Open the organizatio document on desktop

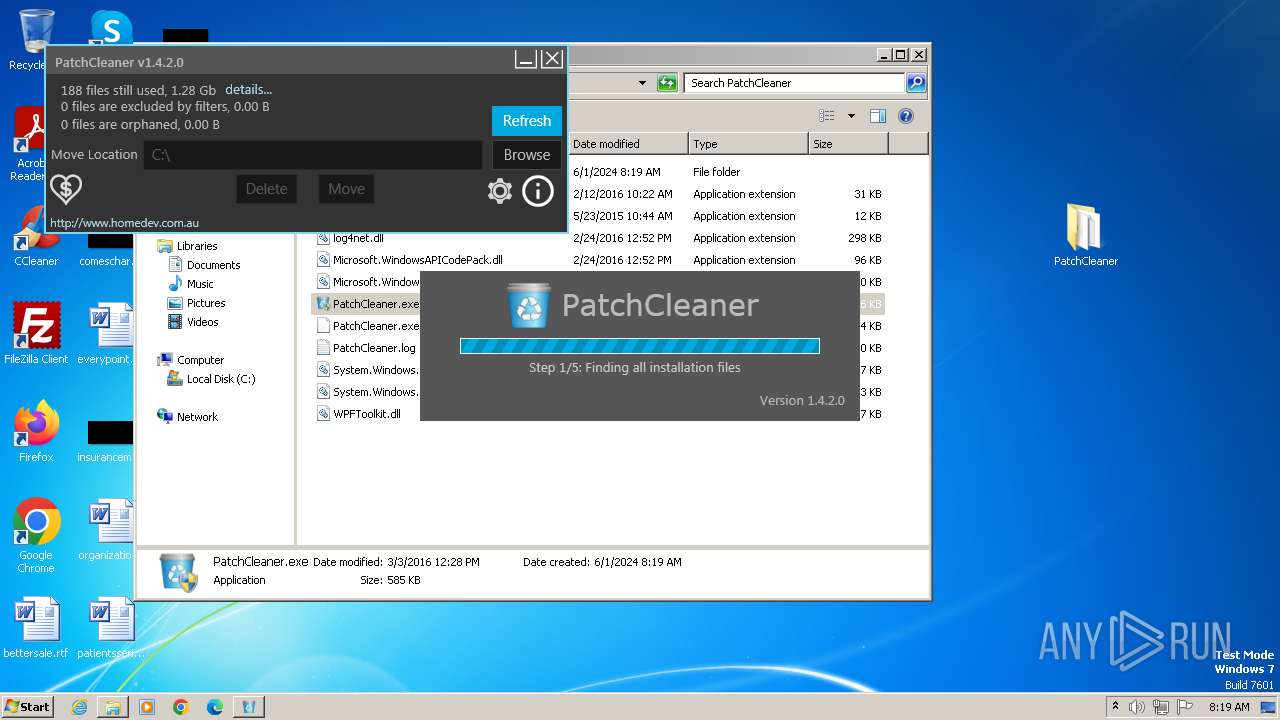click(106, 530)
